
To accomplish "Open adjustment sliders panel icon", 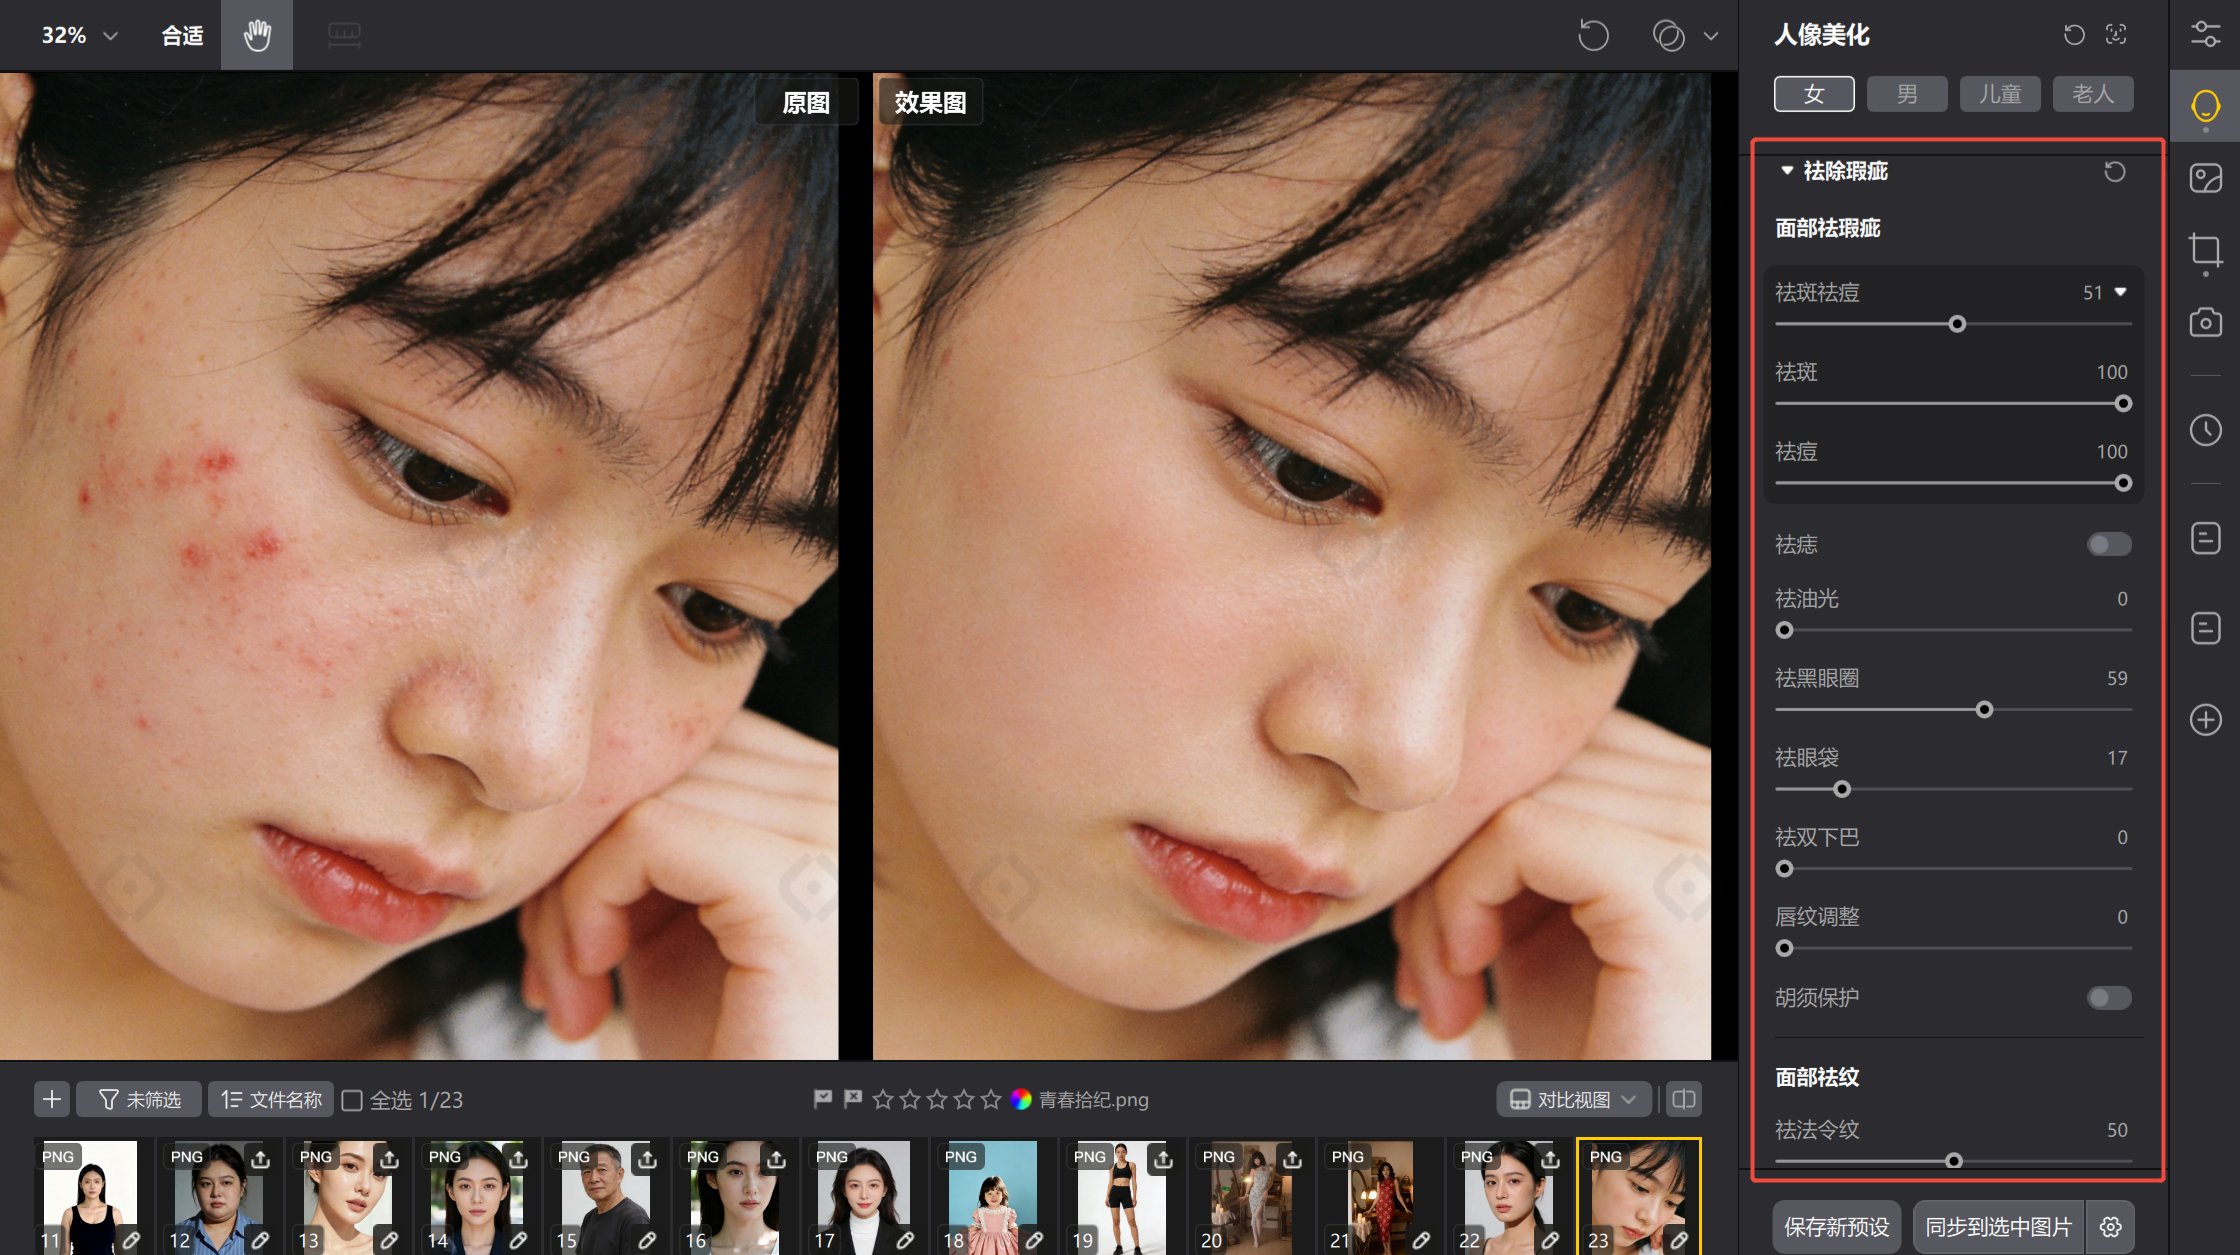I will (2205, 35).
